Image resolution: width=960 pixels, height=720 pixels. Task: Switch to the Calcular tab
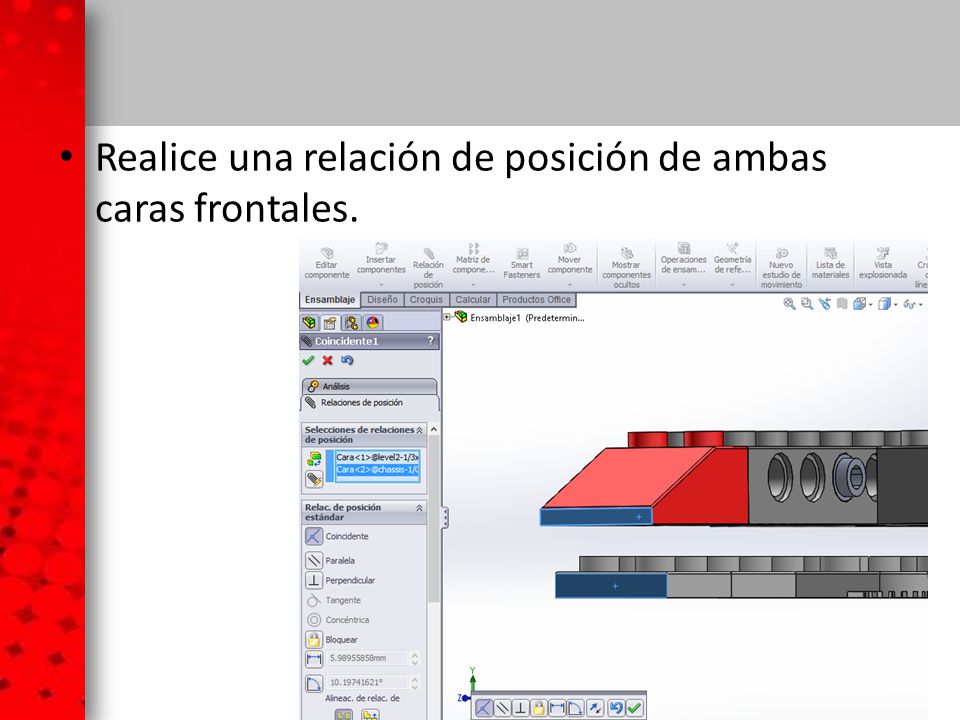click(x=473, y=299)
